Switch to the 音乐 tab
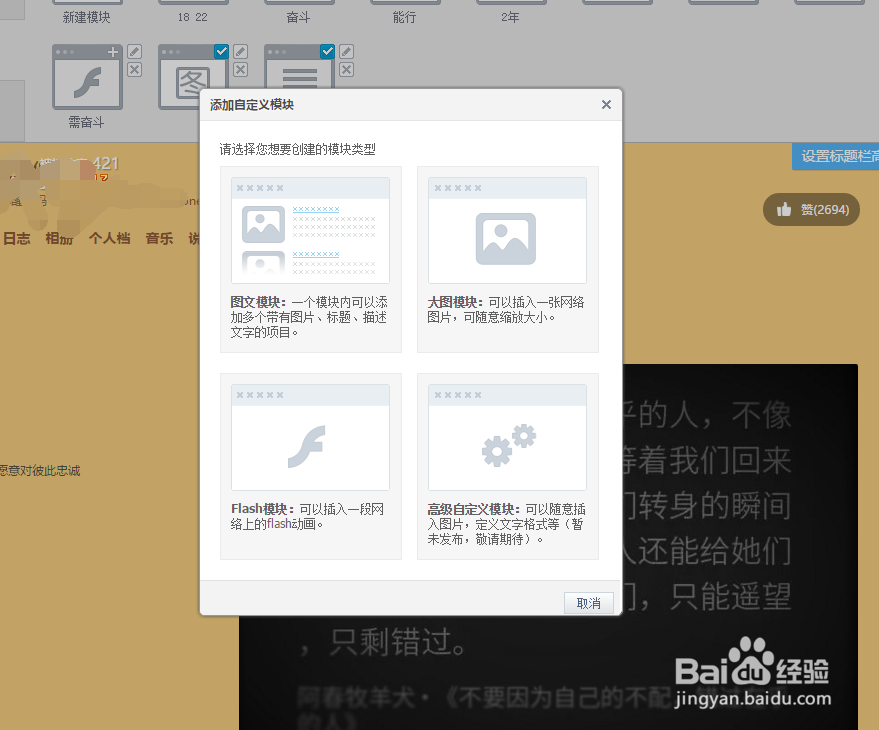 158,238
